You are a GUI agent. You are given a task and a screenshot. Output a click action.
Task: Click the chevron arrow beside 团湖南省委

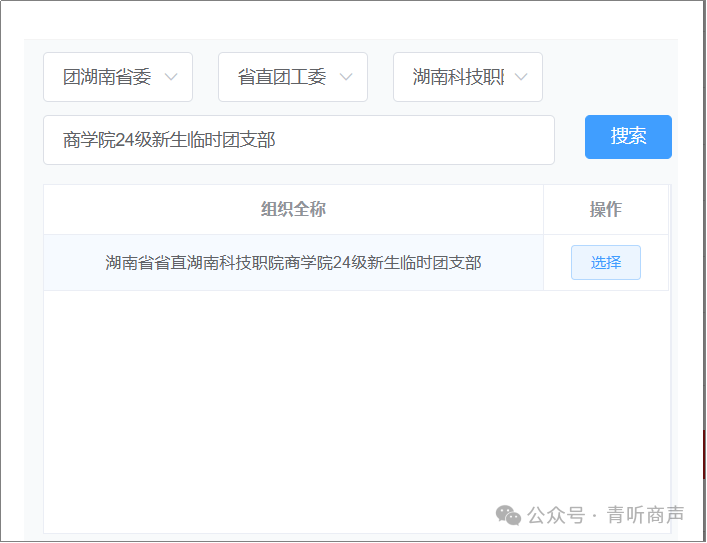coord(171,78)
